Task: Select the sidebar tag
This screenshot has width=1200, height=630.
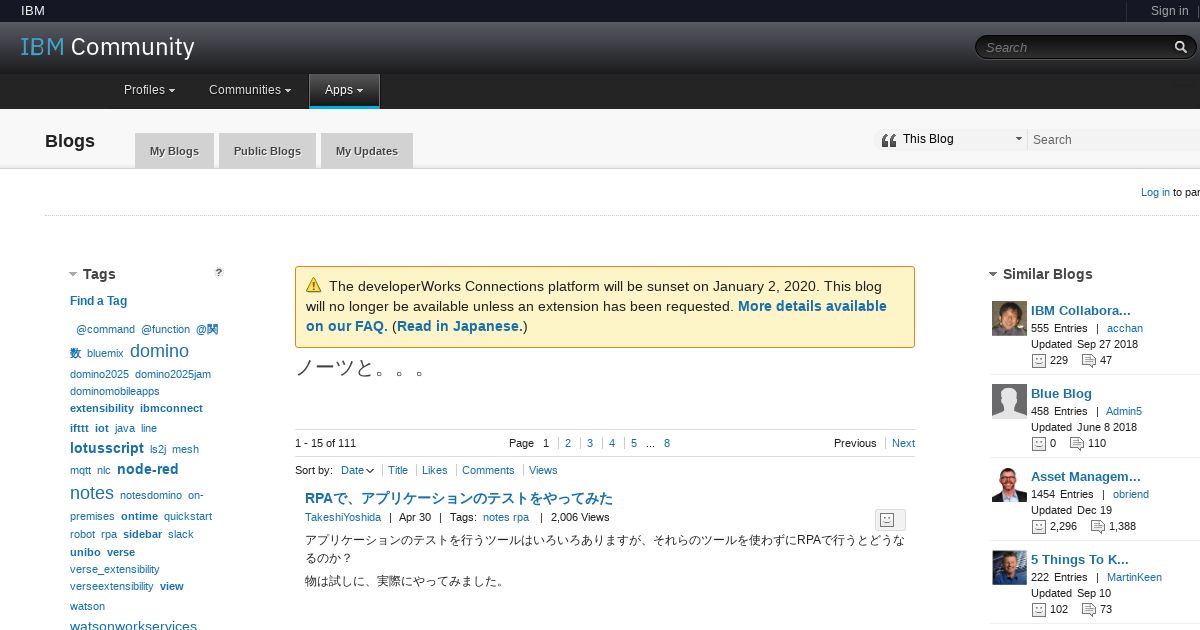Action: pos(142,534)
